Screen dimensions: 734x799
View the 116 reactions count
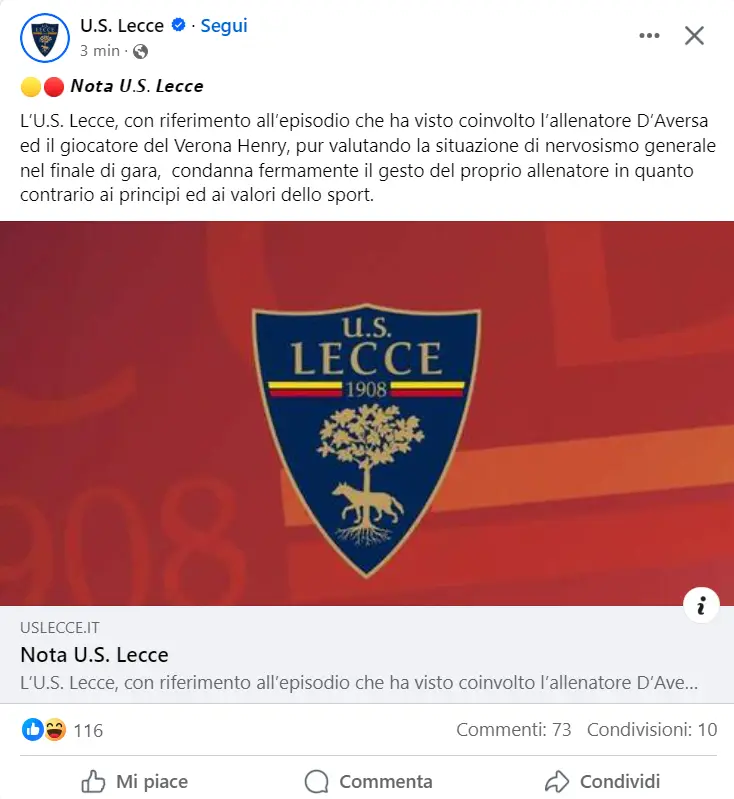coord(88,730)
